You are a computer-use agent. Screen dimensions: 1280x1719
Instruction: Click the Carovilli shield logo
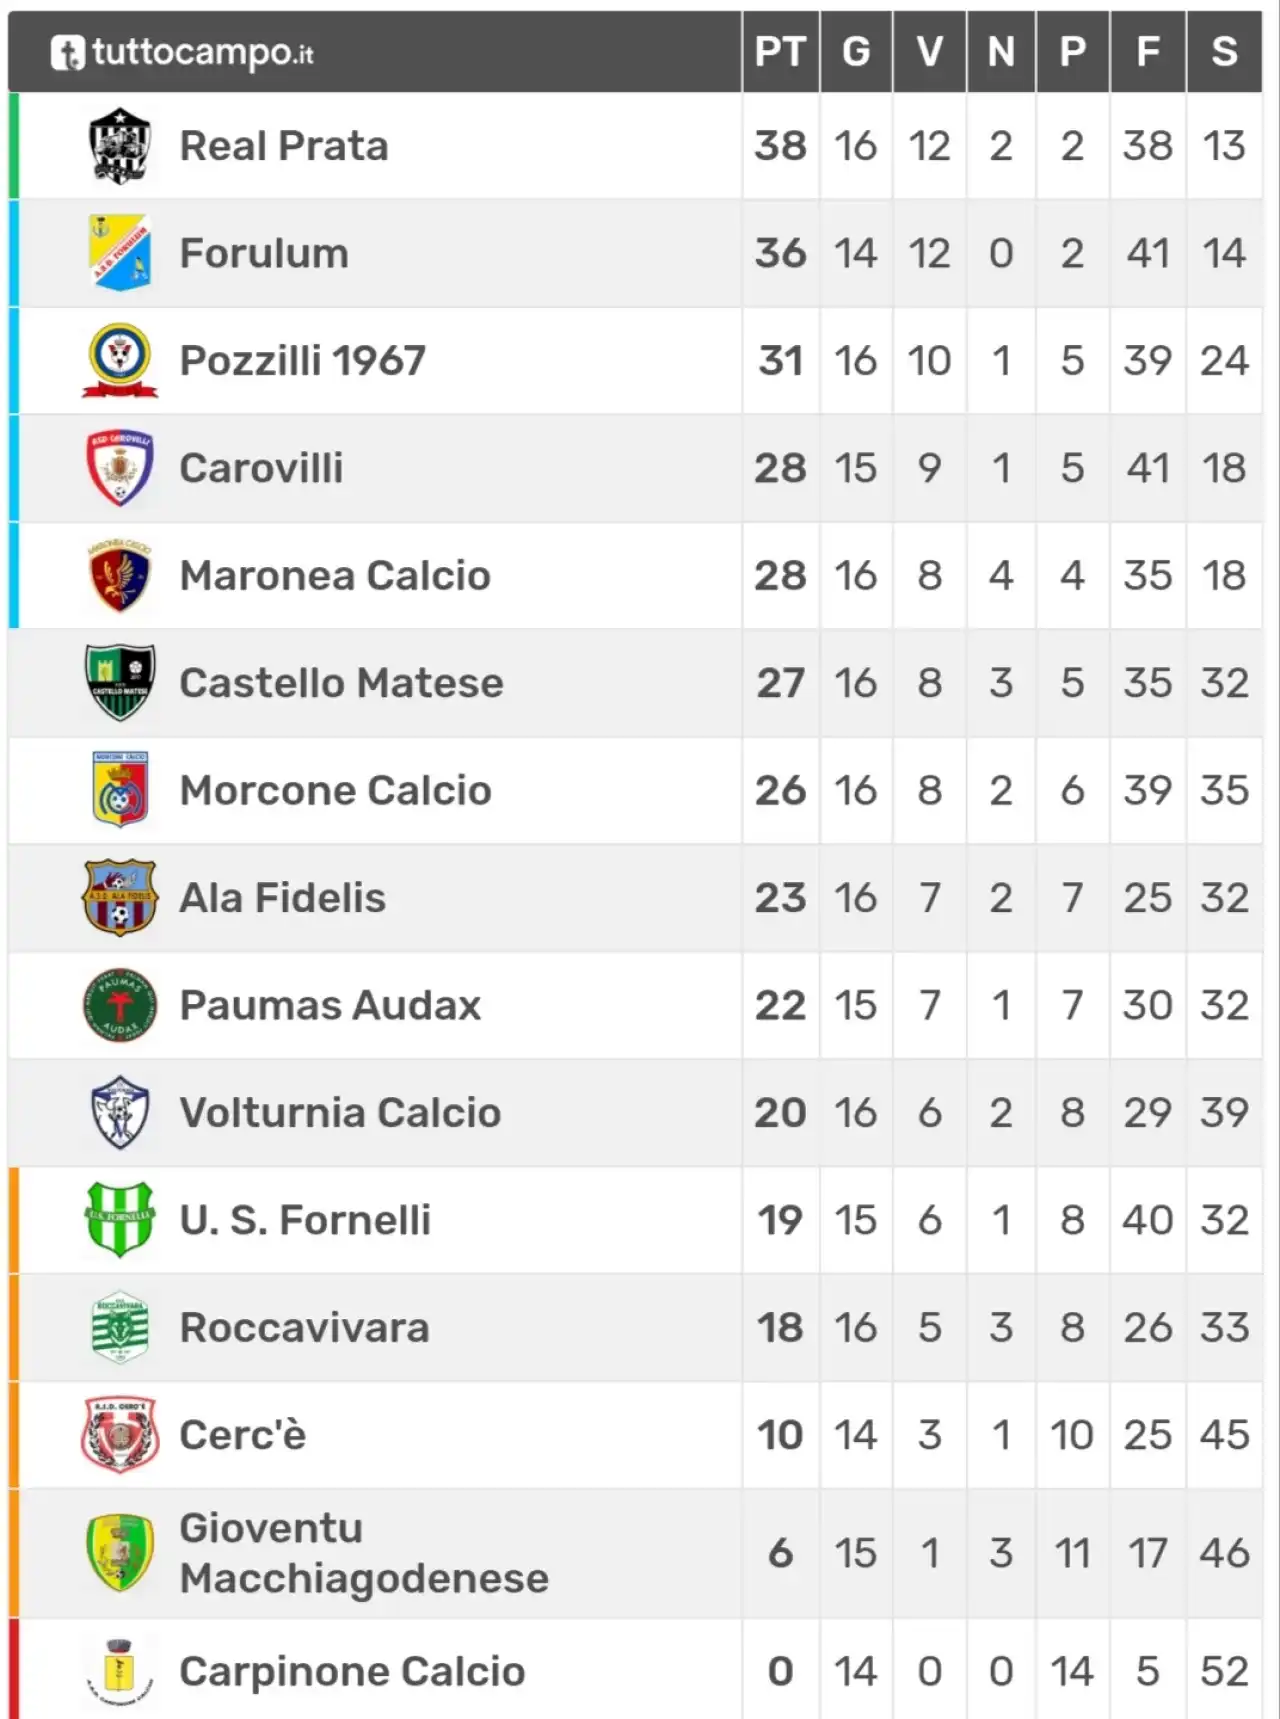click(120, 468)
